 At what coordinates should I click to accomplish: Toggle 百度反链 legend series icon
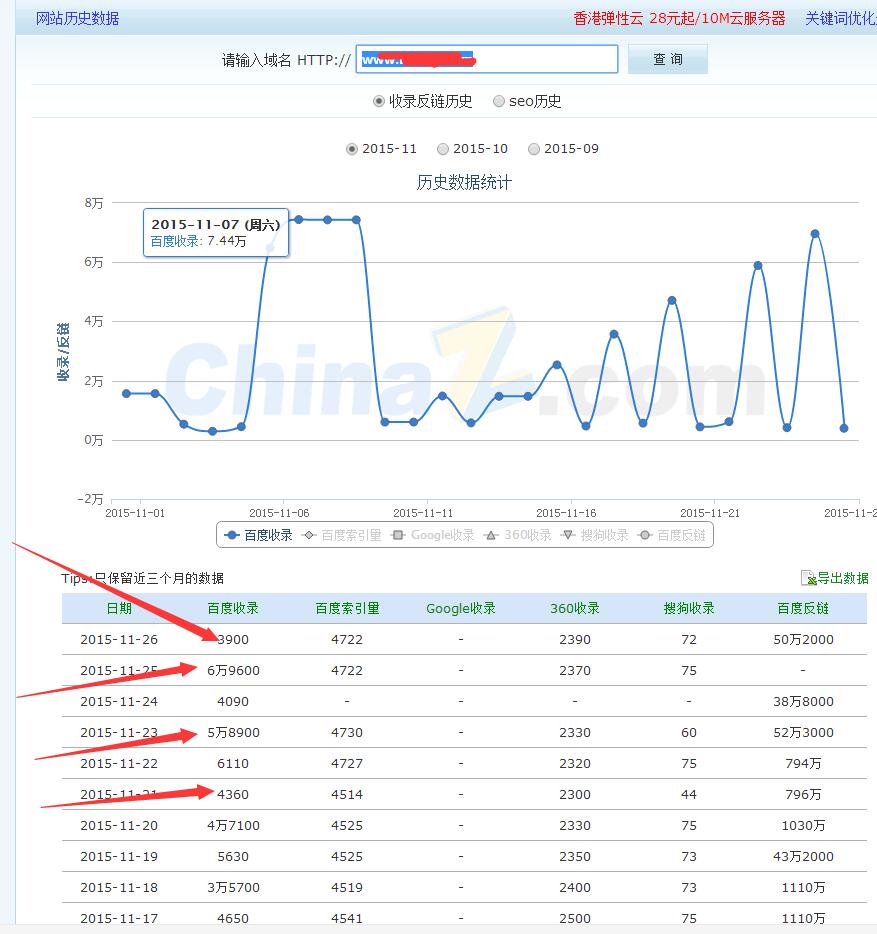(645, 535)
